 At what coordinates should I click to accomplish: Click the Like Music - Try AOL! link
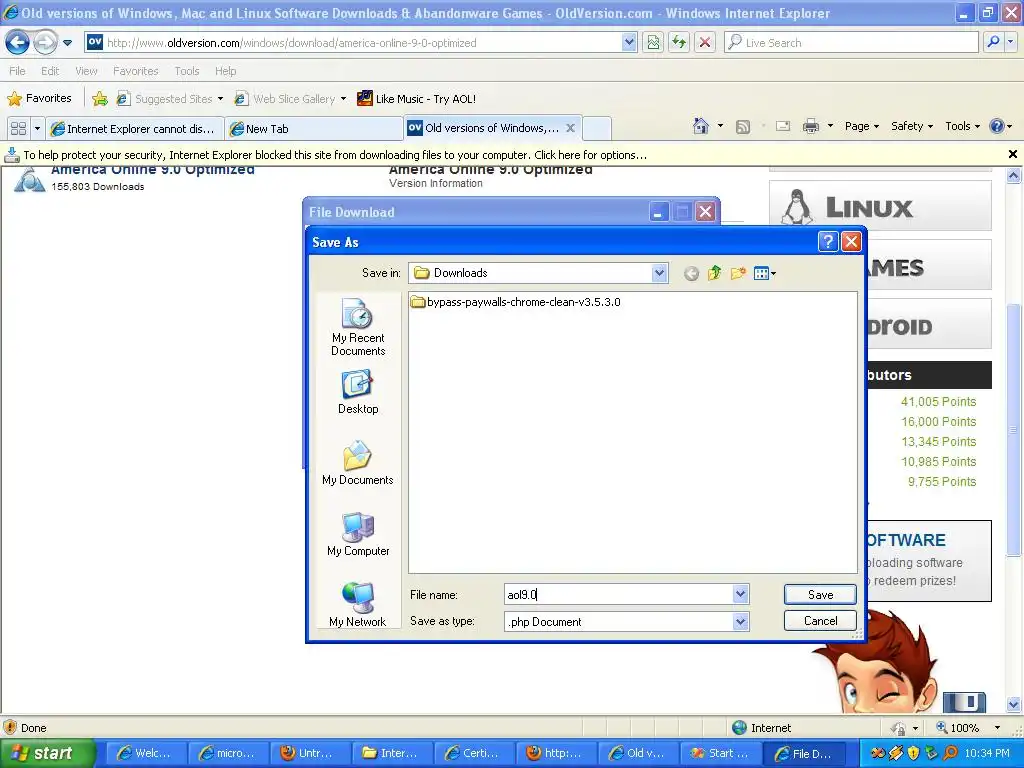coord(417,99)
